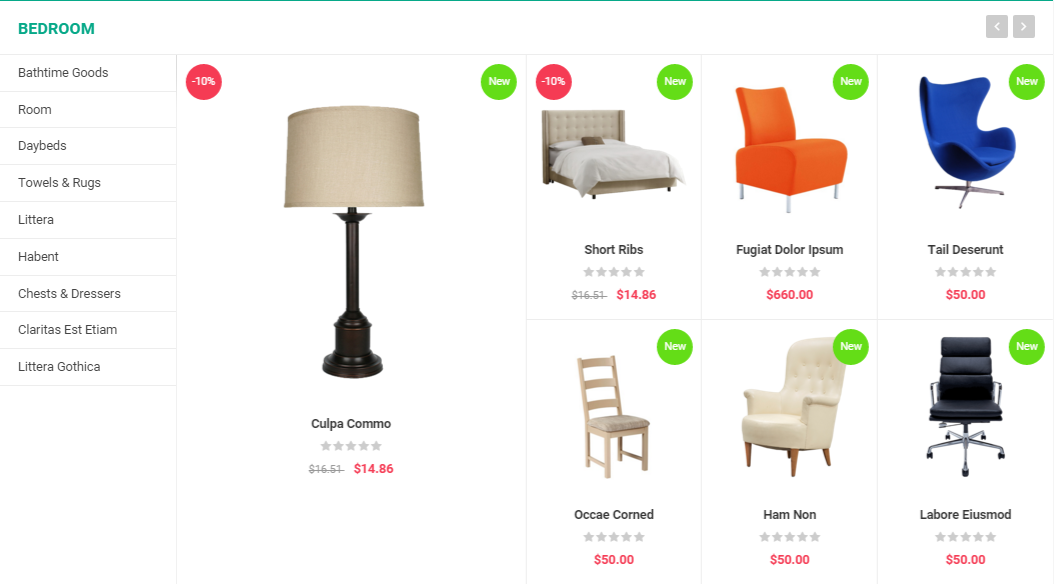View the Culpa Commo lamp image
The height and width of the screenshot is (584, 1054).
[x=354, y=242]
